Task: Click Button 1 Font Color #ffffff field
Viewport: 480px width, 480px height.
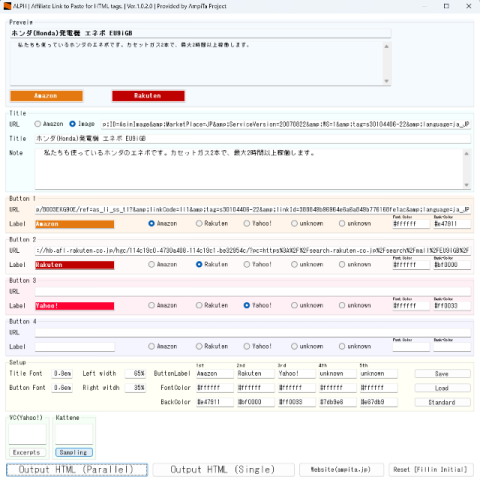Action: [411, 224]
